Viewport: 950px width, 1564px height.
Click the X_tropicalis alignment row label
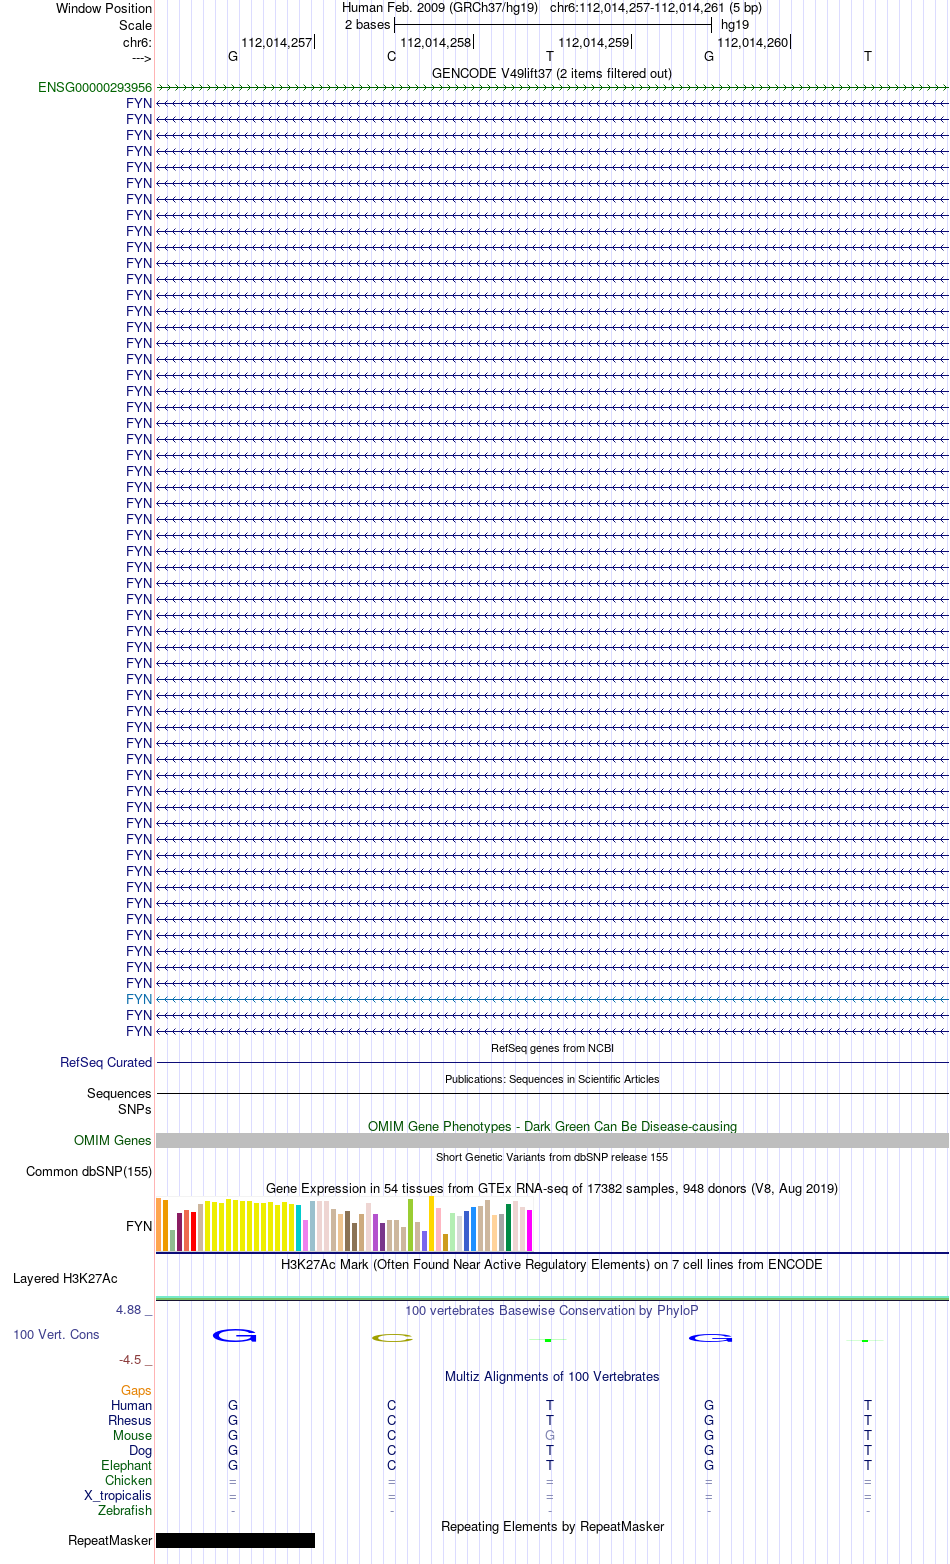[x=118, y=1496]
